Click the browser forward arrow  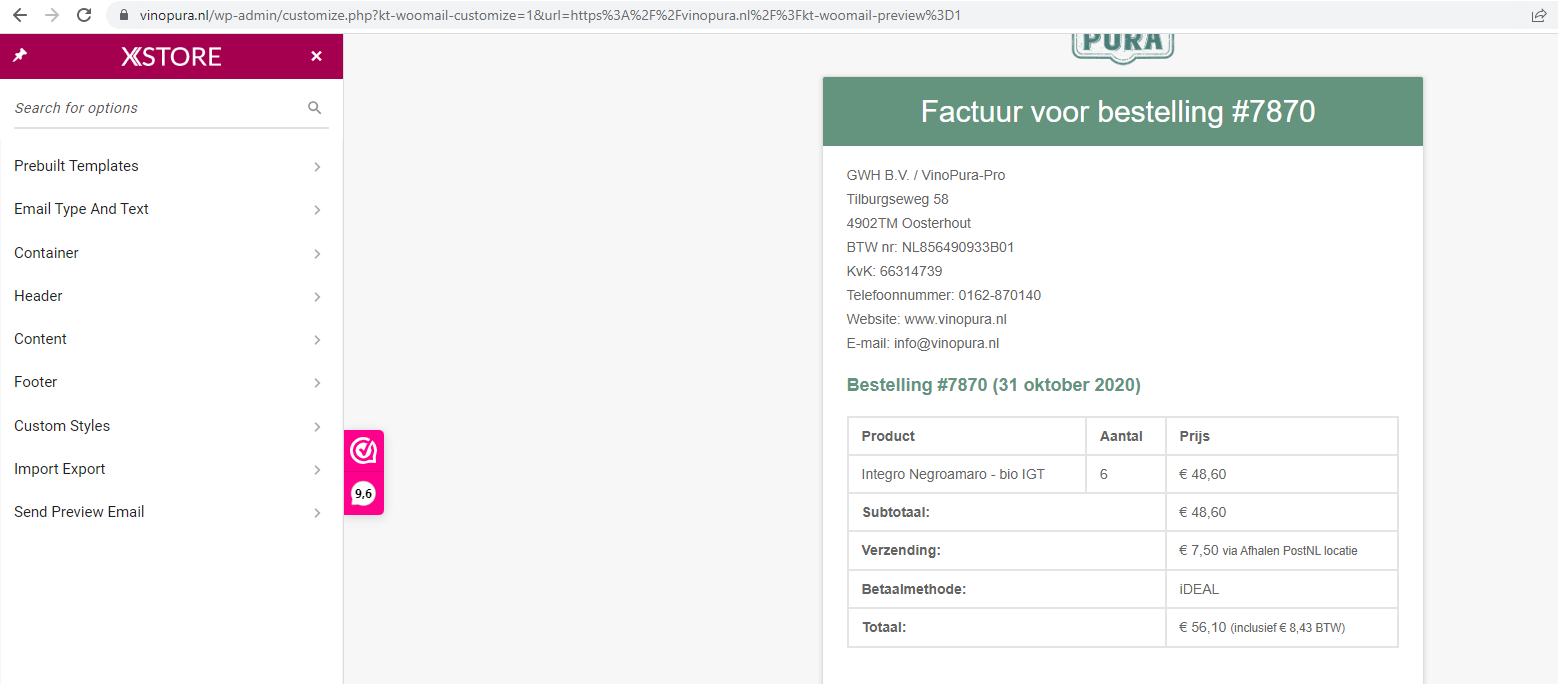click(52, 15)
